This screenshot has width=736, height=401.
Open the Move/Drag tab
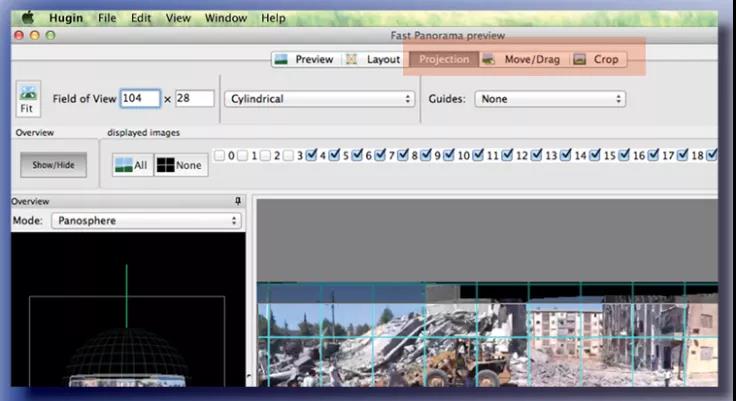[x=521, y=59]
